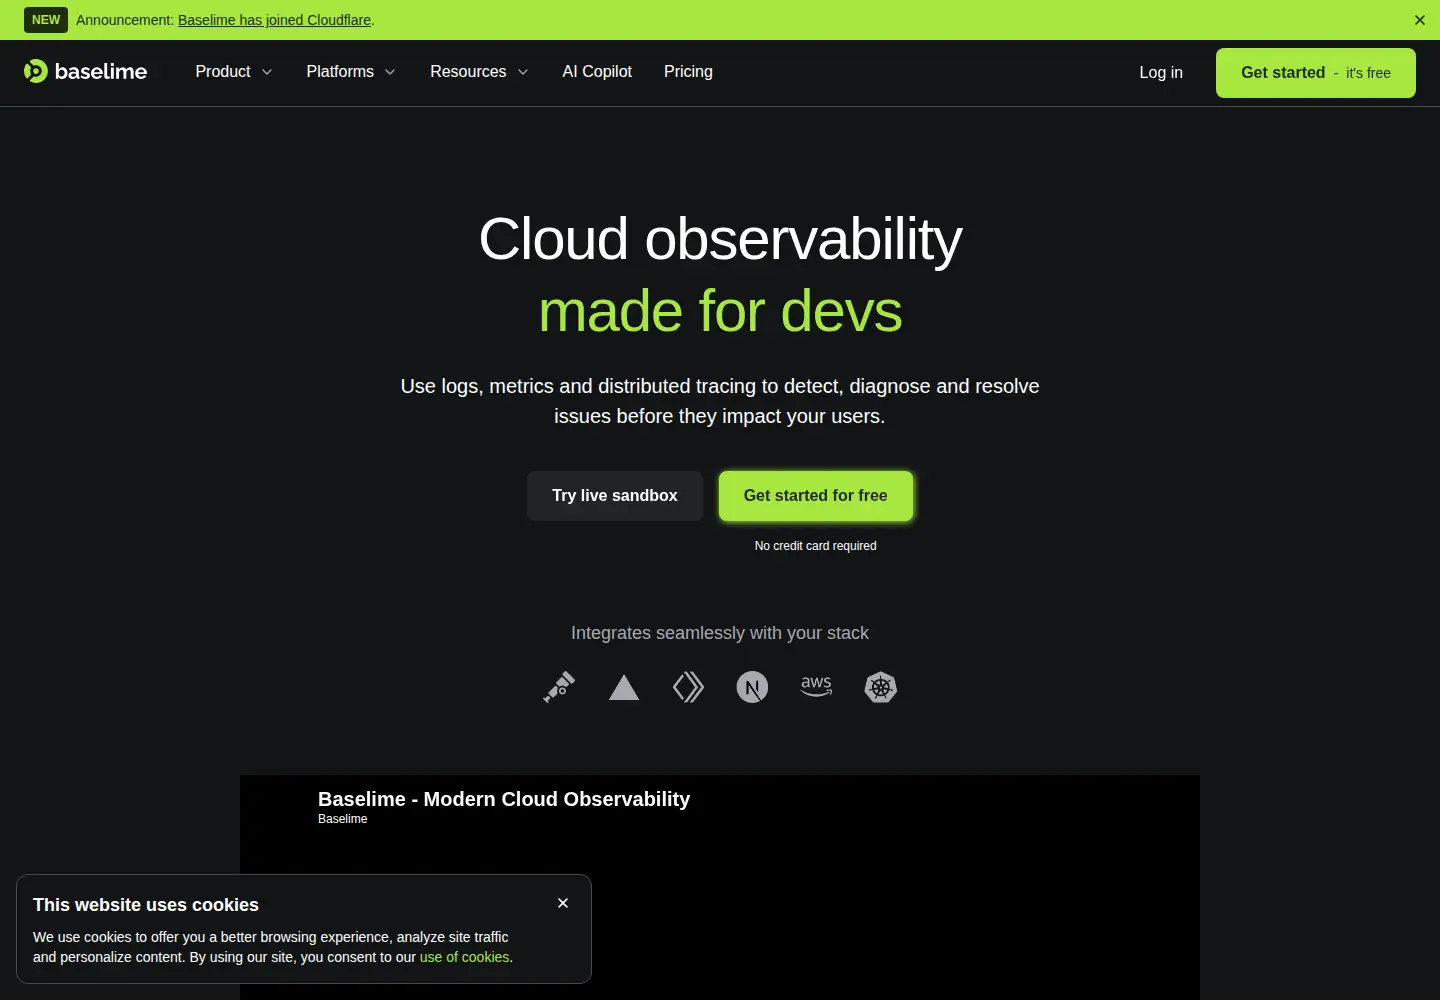This screenshot has width=1440, height=1000.
Task: Click the NEW badge in banner
Action: coord(46,20)
